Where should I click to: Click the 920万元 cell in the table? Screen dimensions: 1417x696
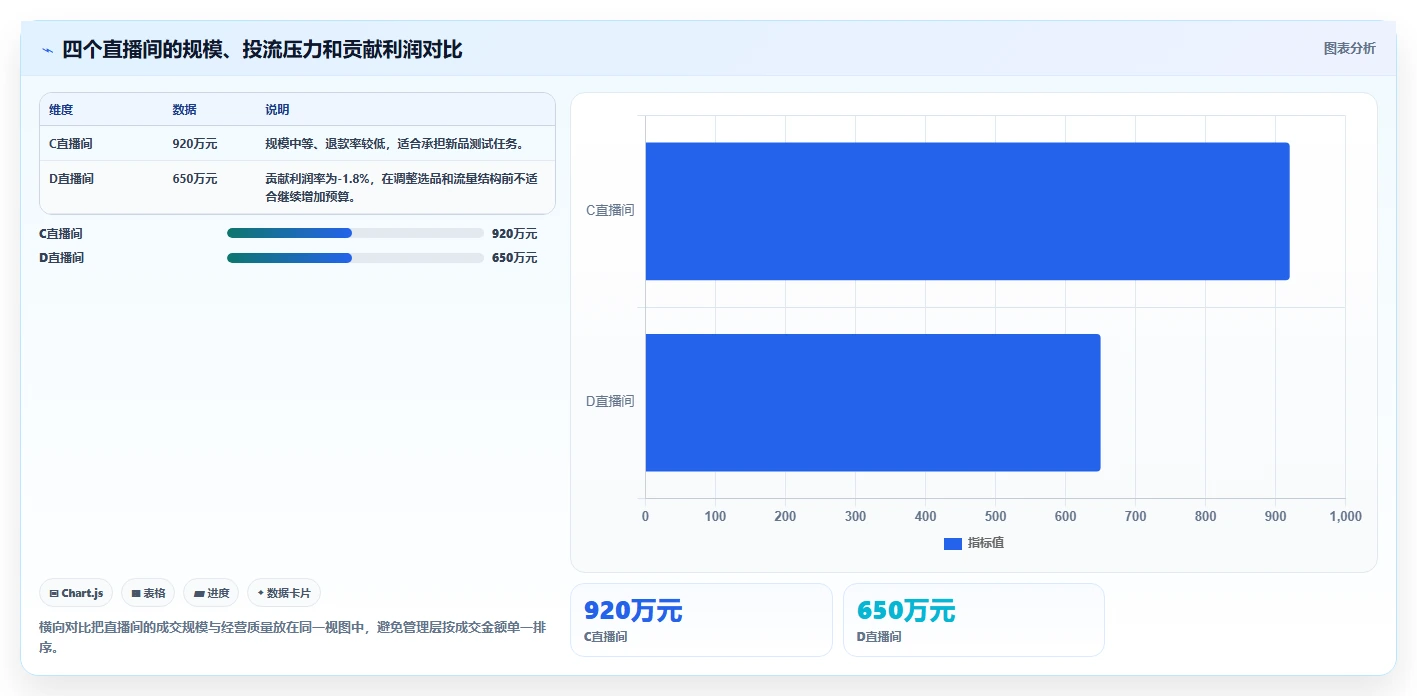195,144
